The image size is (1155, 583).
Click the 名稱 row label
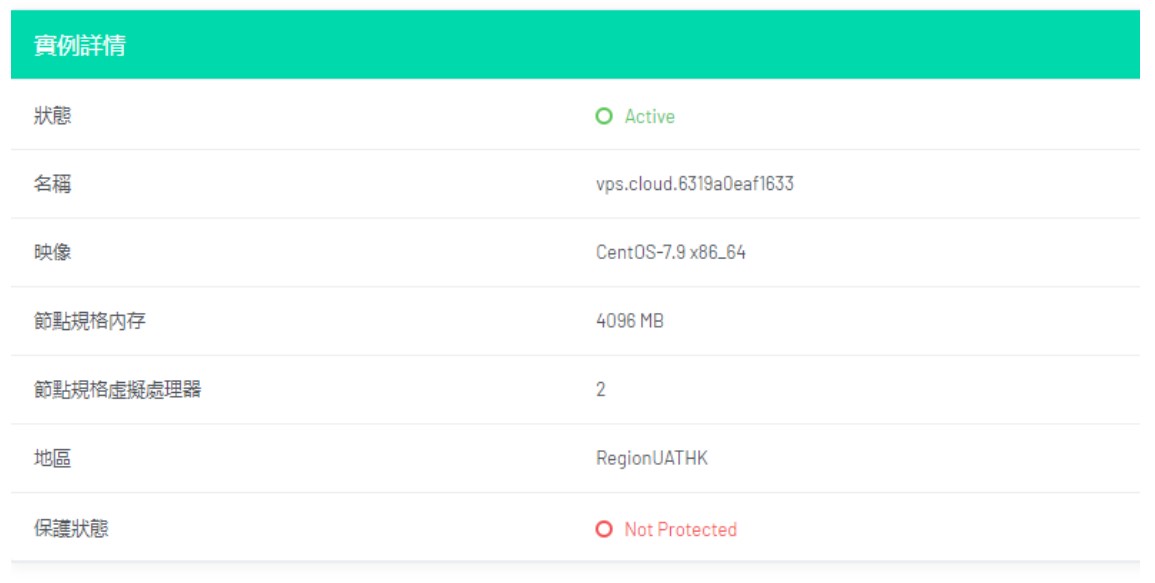tap(53, 184)
